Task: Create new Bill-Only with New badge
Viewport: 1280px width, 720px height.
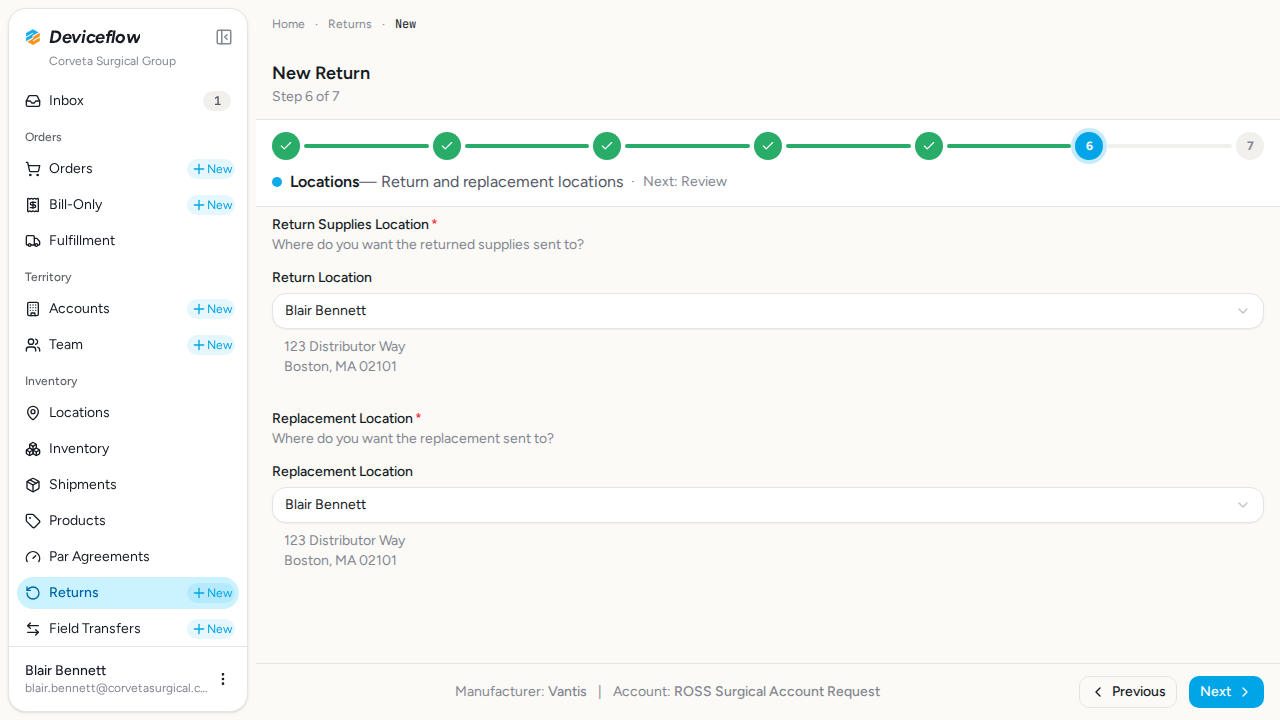Action: pos(212,205)
